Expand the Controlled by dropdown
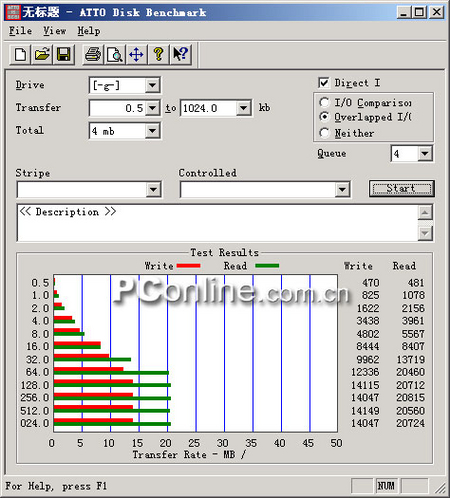 pyautogui.click(x=342, y=190)
